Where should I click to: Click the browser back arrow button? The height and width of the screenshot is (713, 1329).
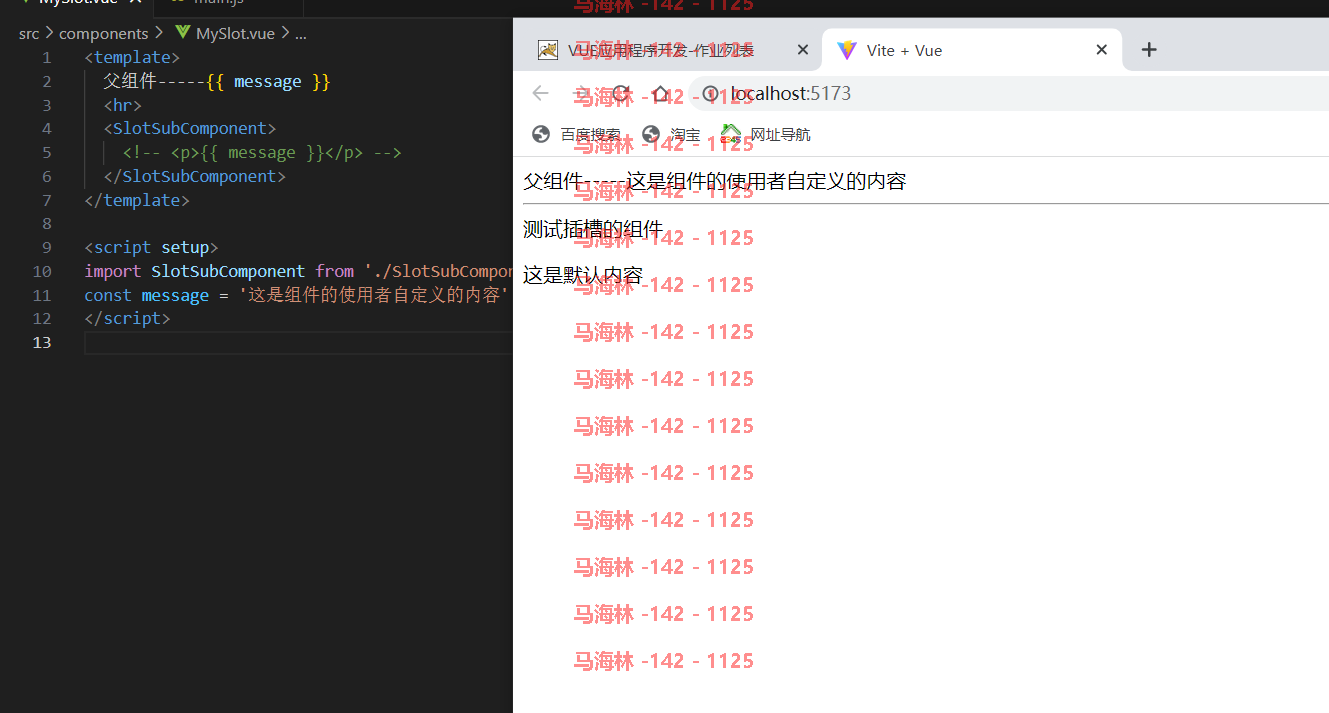[541, 94]
